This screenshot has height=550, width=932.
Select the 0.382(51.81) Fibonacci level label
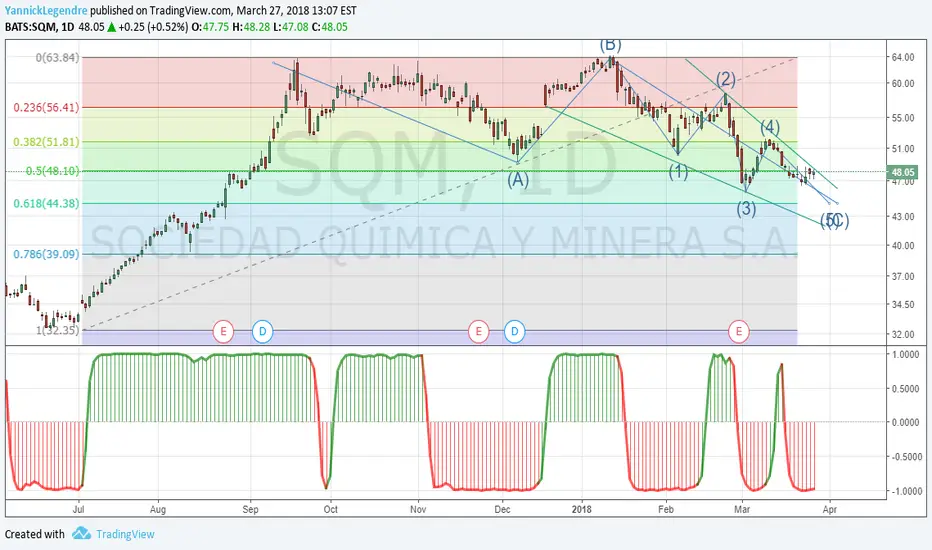(46, 142)
